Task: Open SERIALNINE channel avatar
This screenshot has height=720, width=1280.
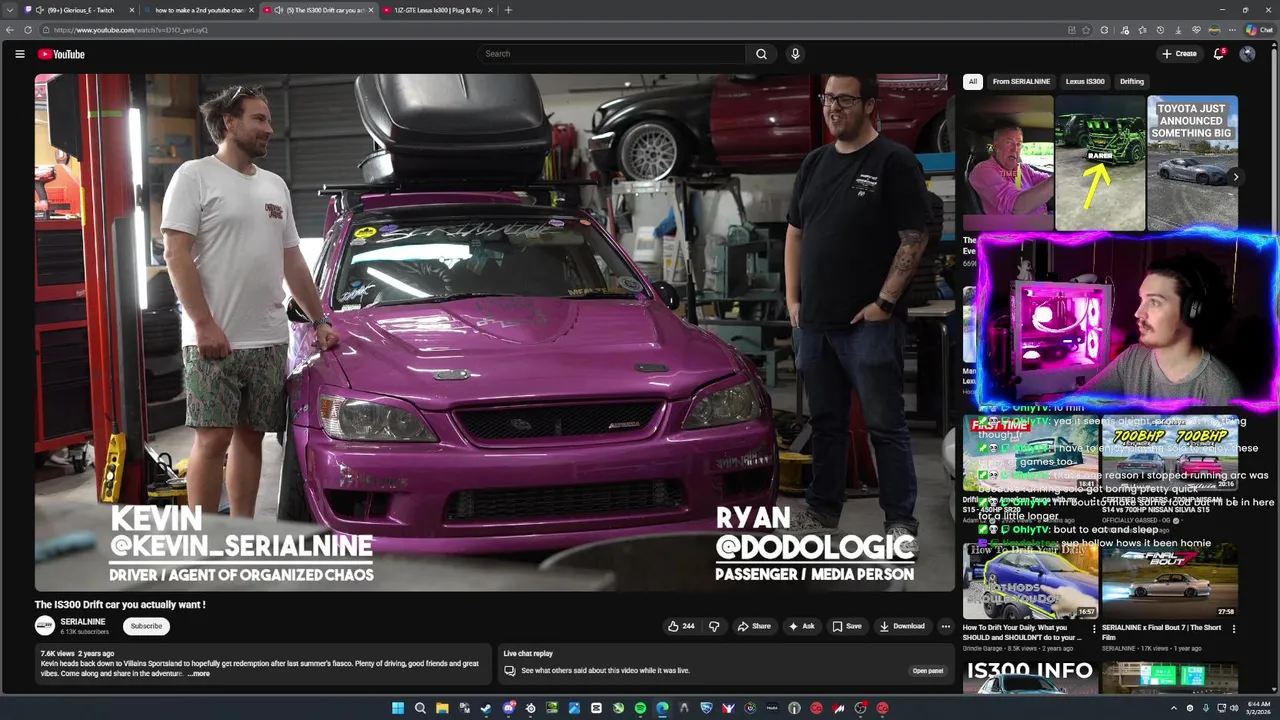Action: pyautogui.click(x=44, y=626)
